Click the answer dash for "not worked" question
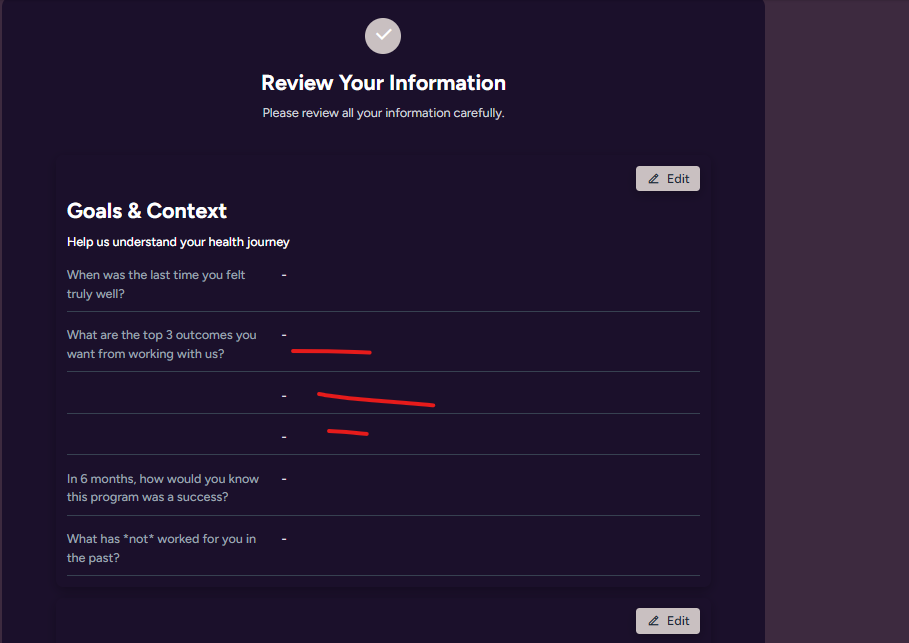 click(284, 539)
